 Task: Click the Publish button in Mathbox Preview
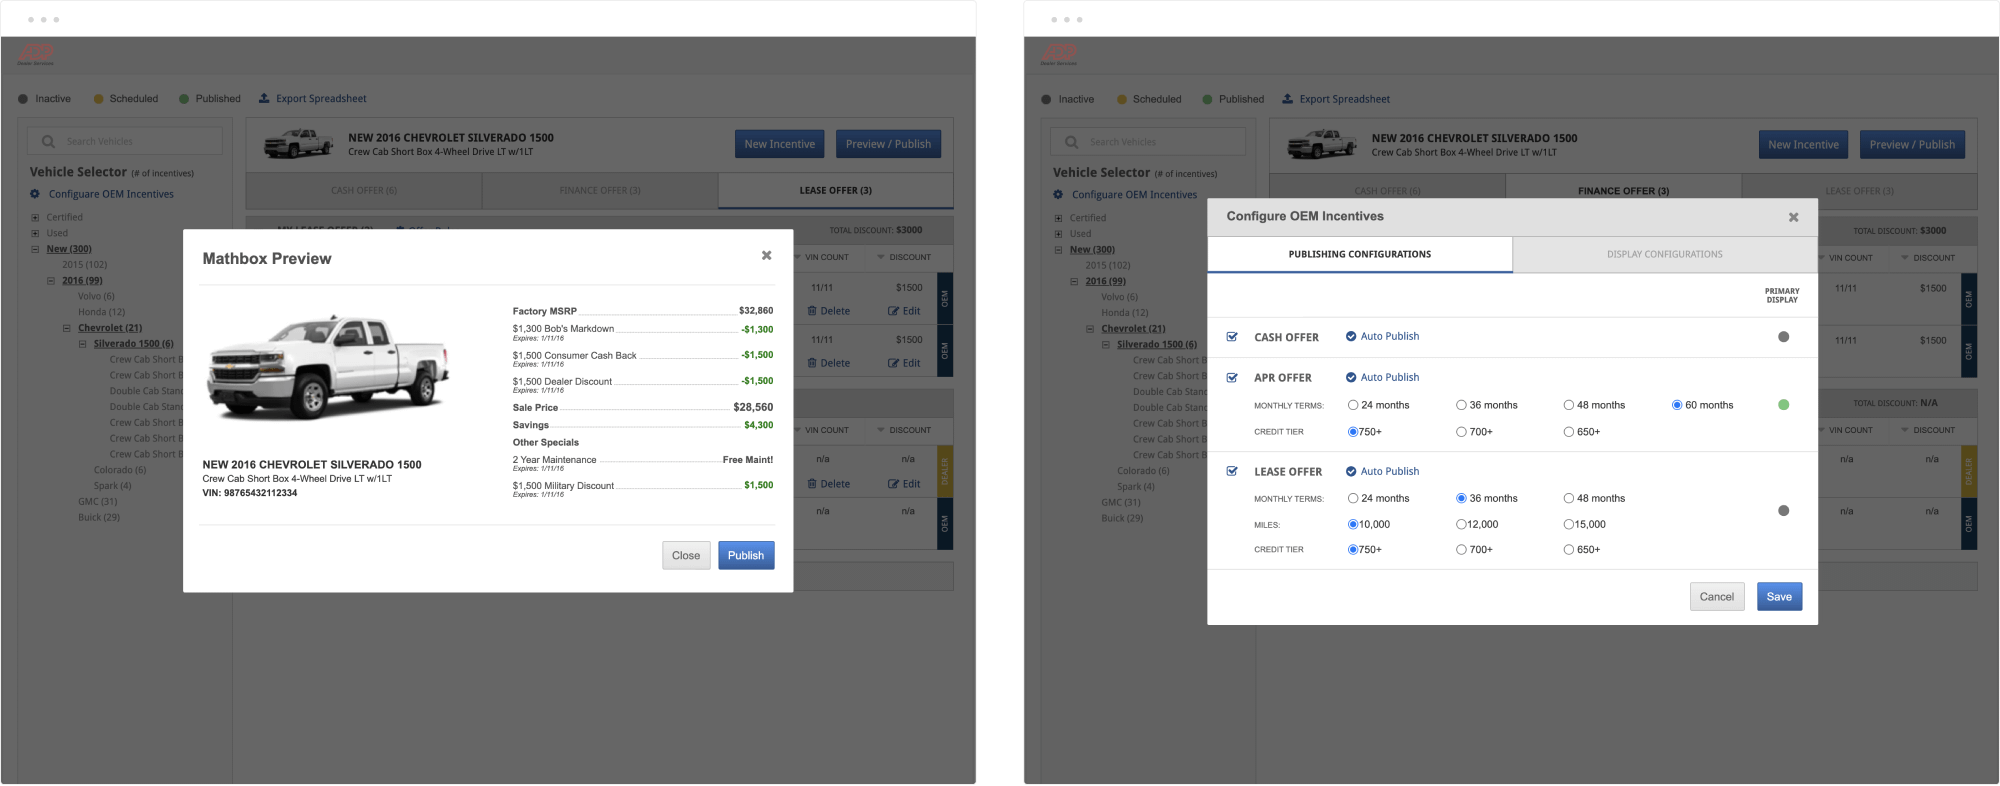pos(746,555)
